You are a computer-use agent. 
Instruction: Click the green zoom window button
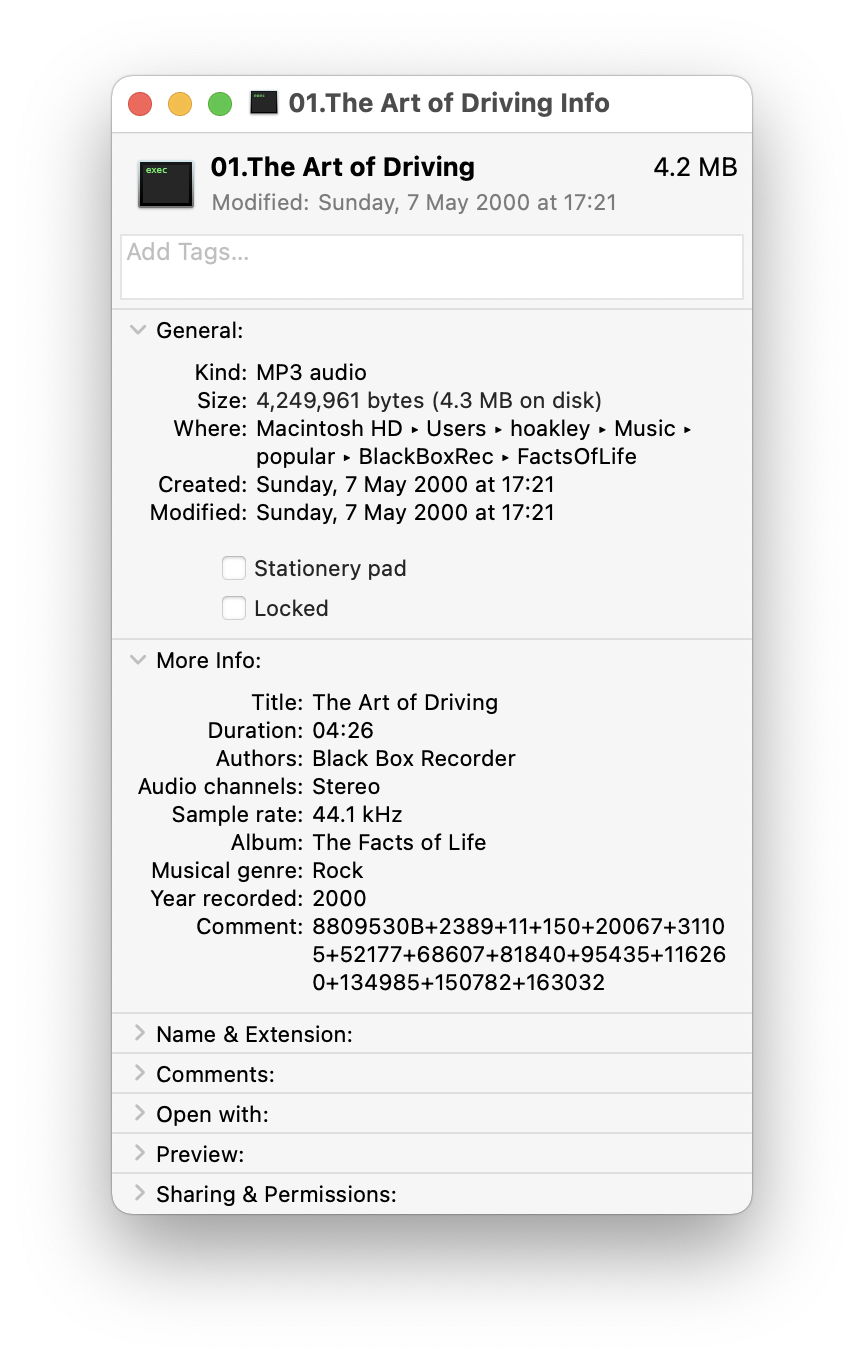point(220,104)
